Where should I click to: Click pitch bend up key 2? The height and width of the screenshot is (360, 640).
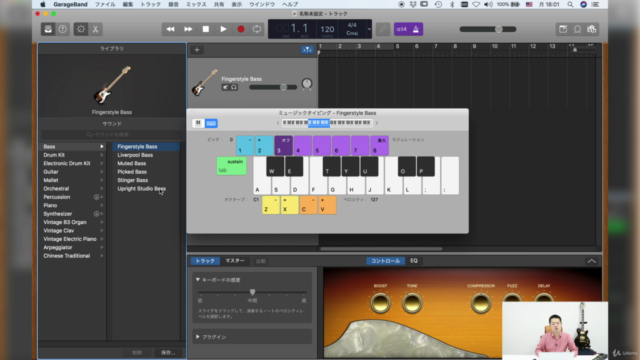pos(264,146)
